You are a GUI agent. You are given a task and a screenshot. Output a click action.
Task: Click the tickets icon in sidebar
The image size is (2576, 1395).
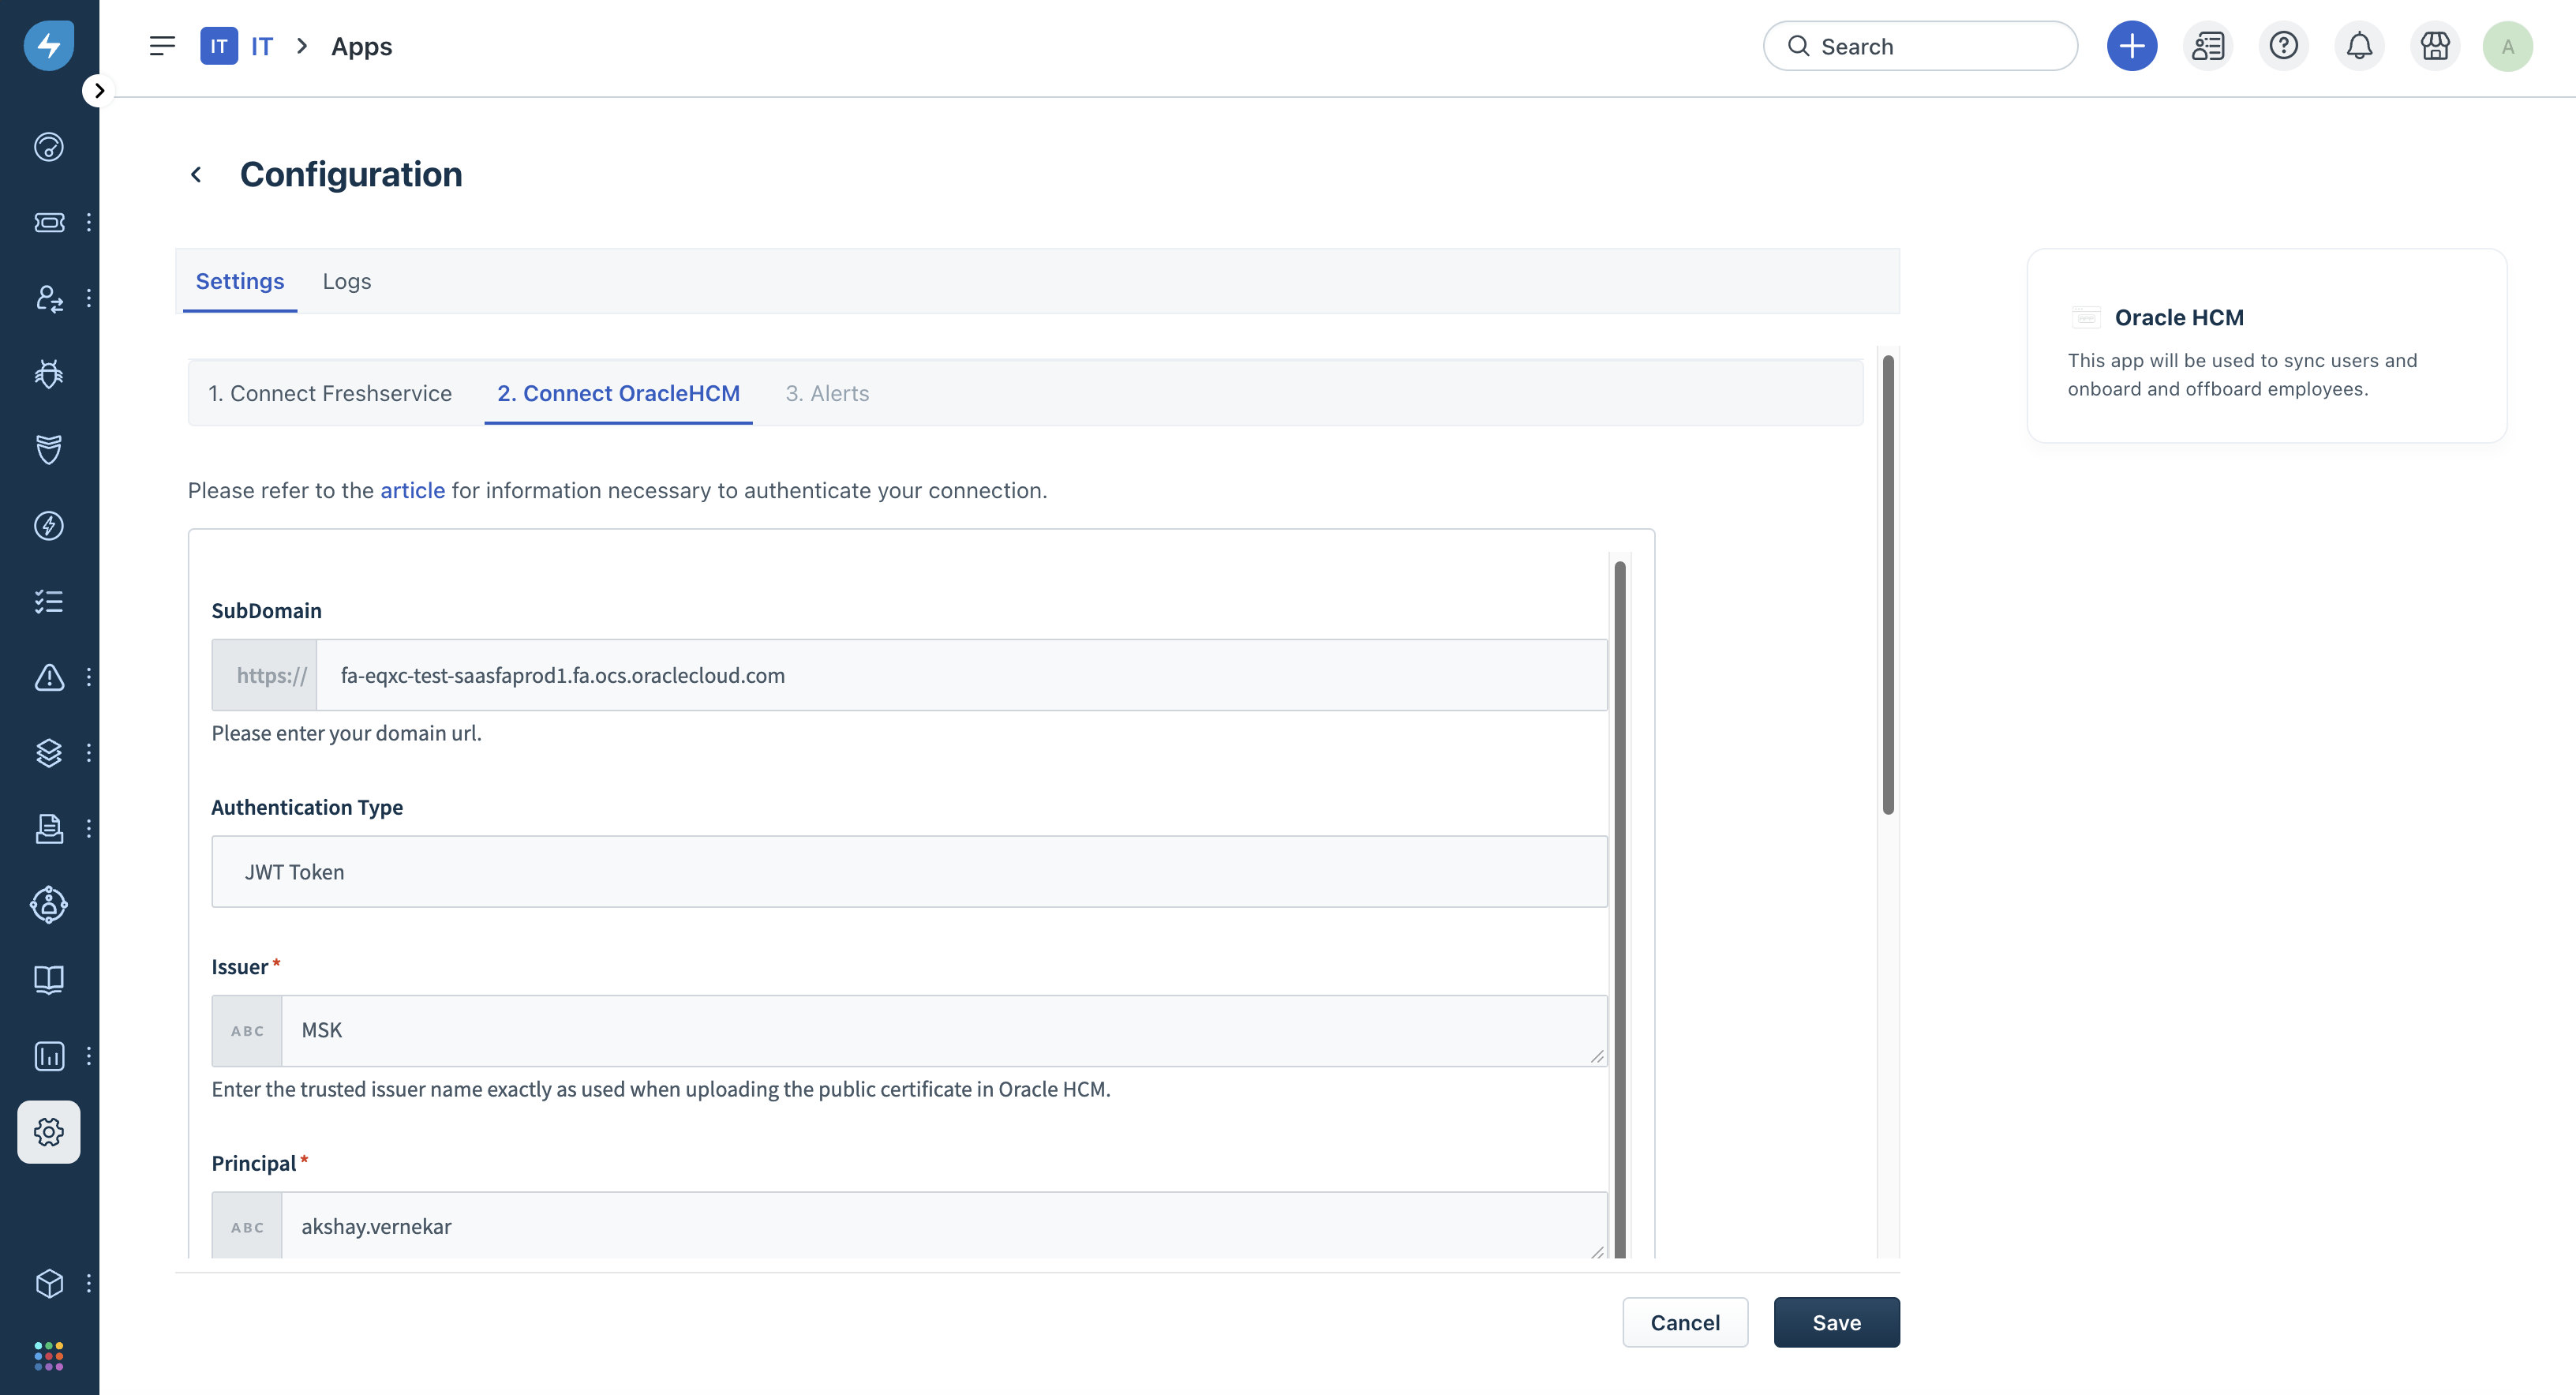(48, 222)
